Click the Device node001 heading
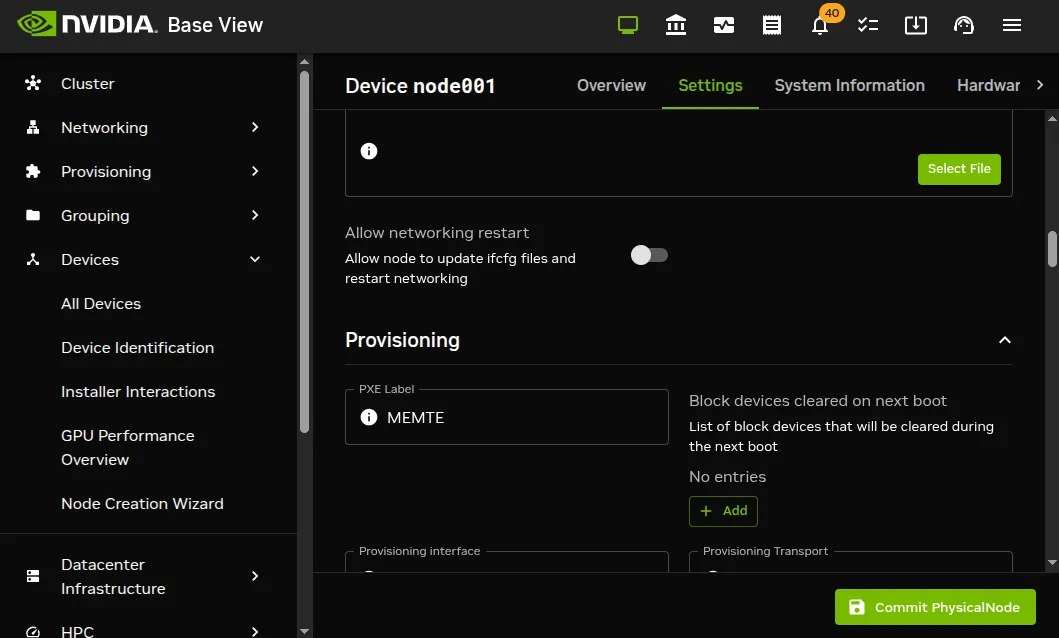The image size is (1059, 638). [419, 86]
